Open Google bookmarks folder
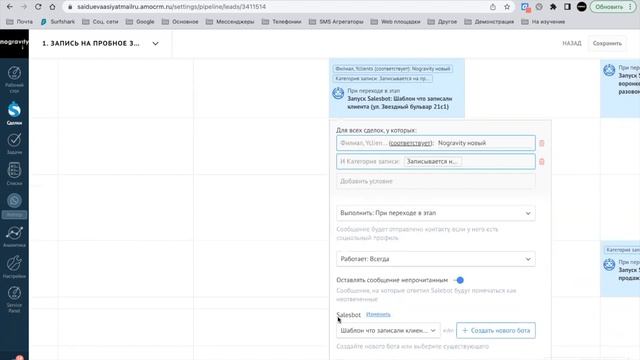 pyautogui.click(x=140, y=22)
